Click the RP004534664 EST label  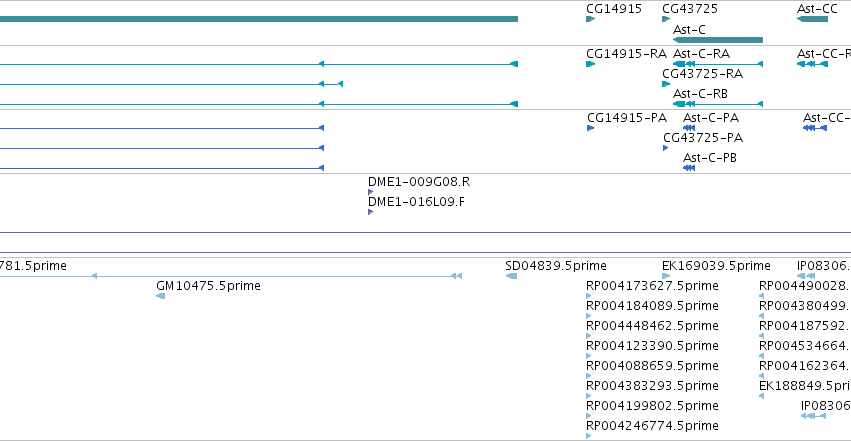pos(805,346)
